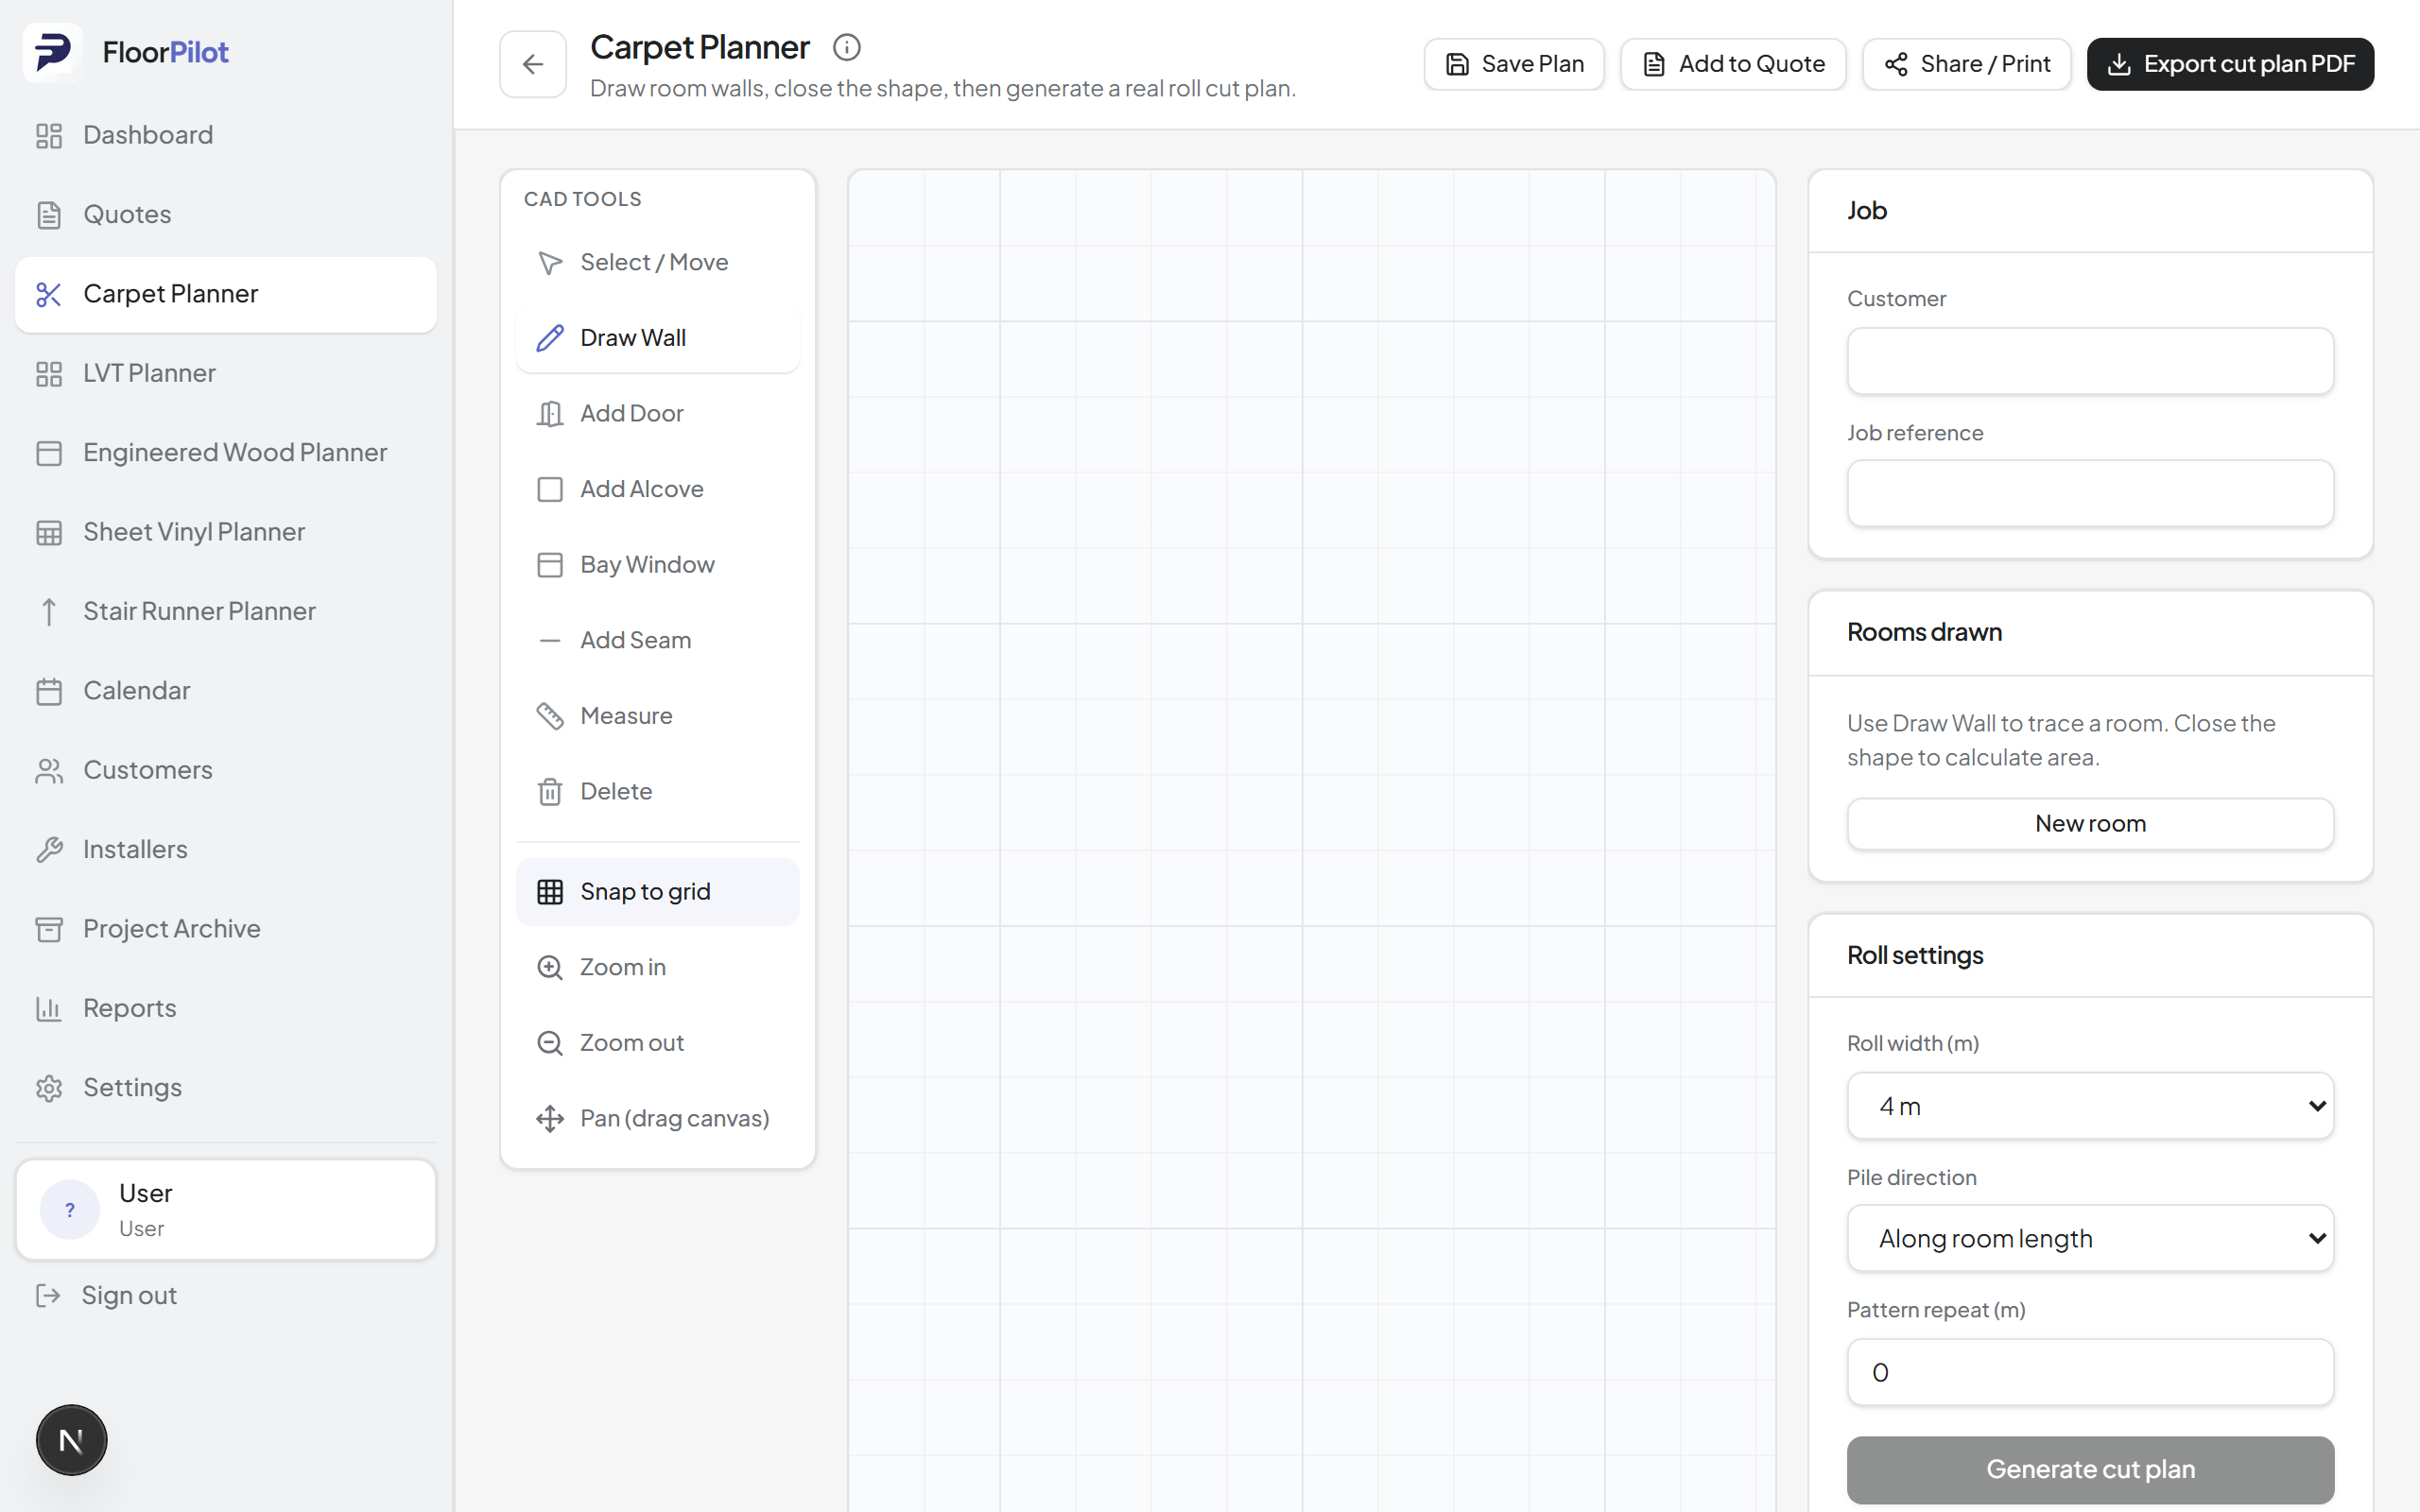Export cut plan PDF
The width and height of the screenshot is (2420, 1512).
pyautogui.click(x=2230, y=64)
